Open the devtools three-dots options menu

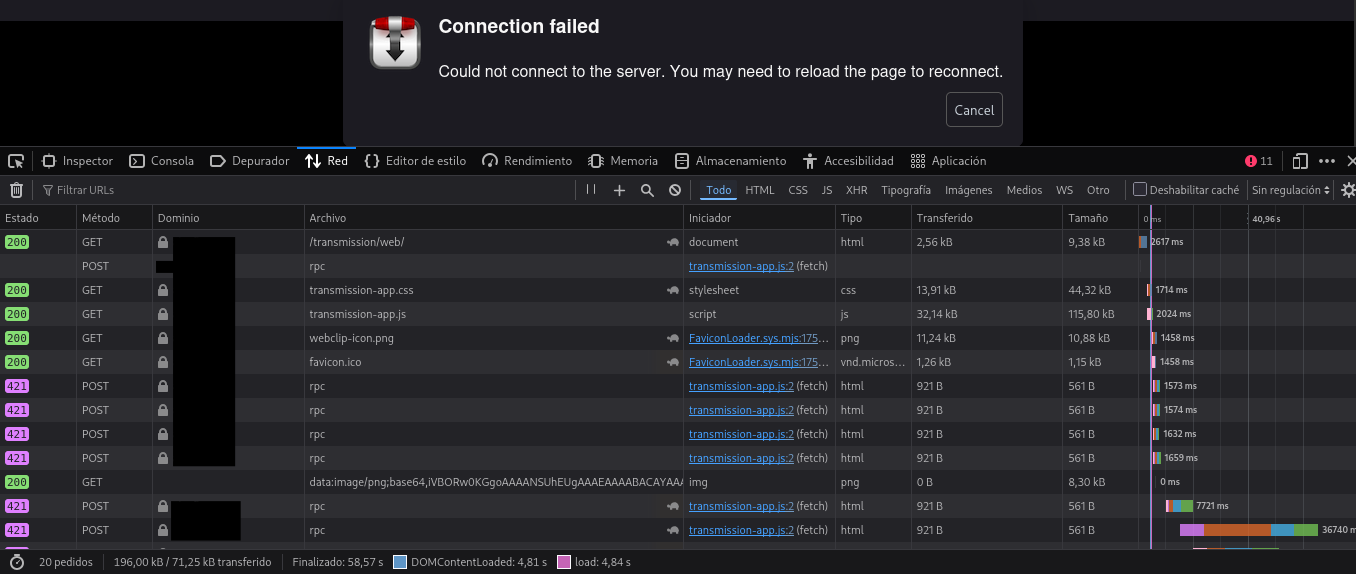tap(1327, 161)
